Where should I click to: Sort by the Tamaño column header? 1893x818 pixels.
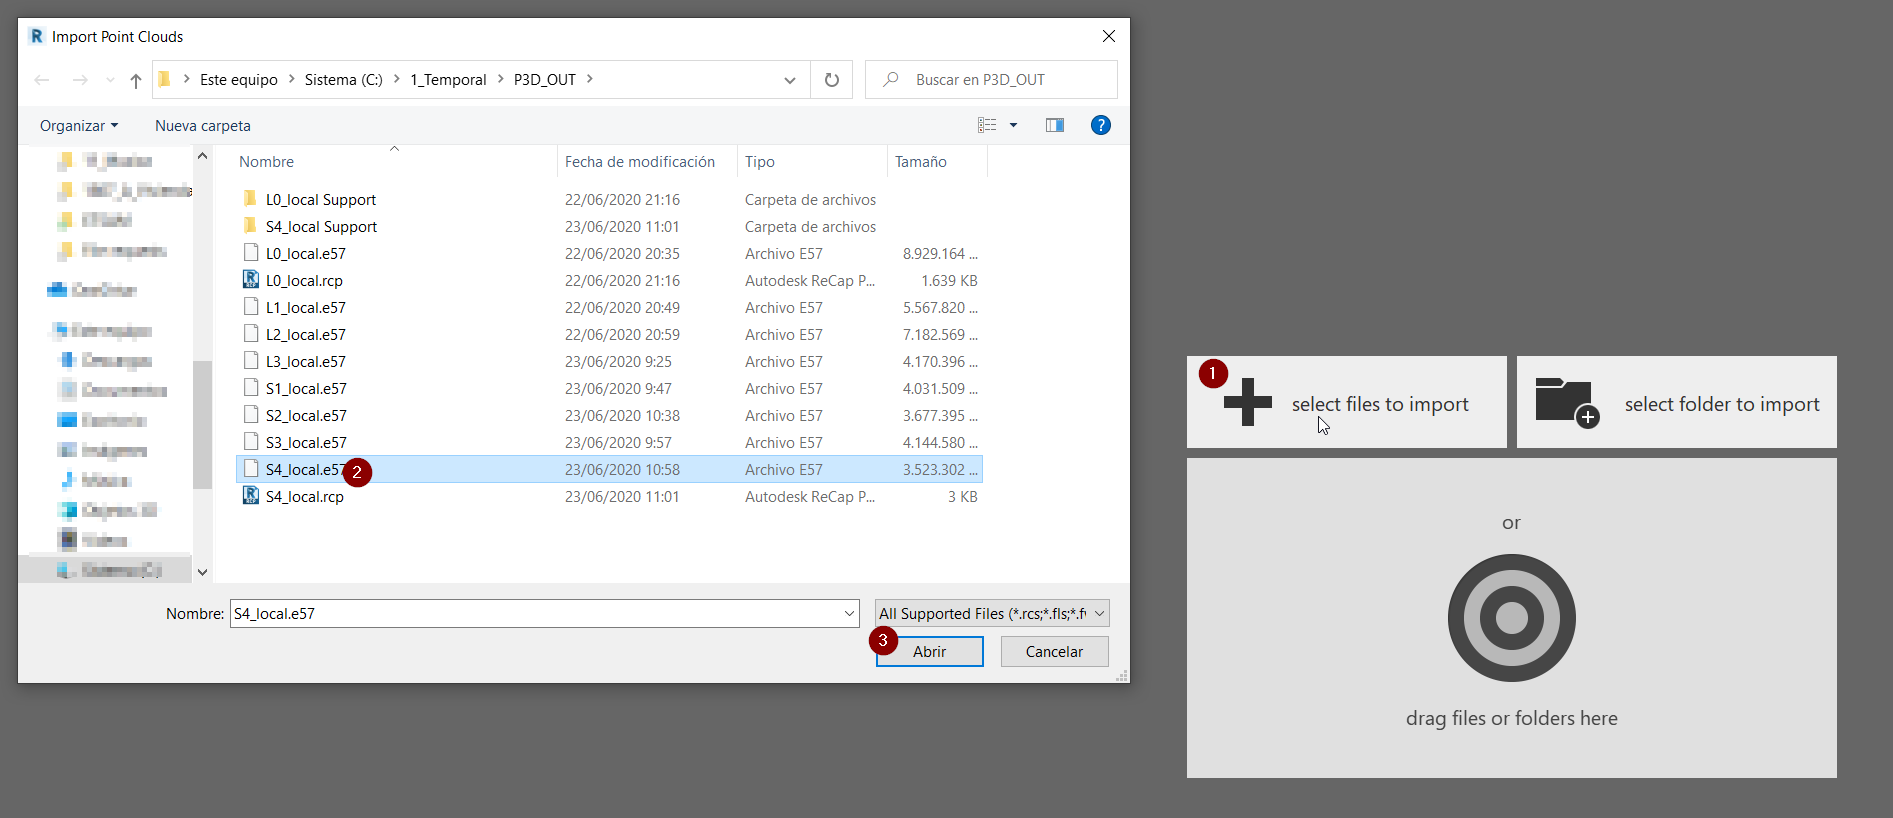(x=921, y=161)
